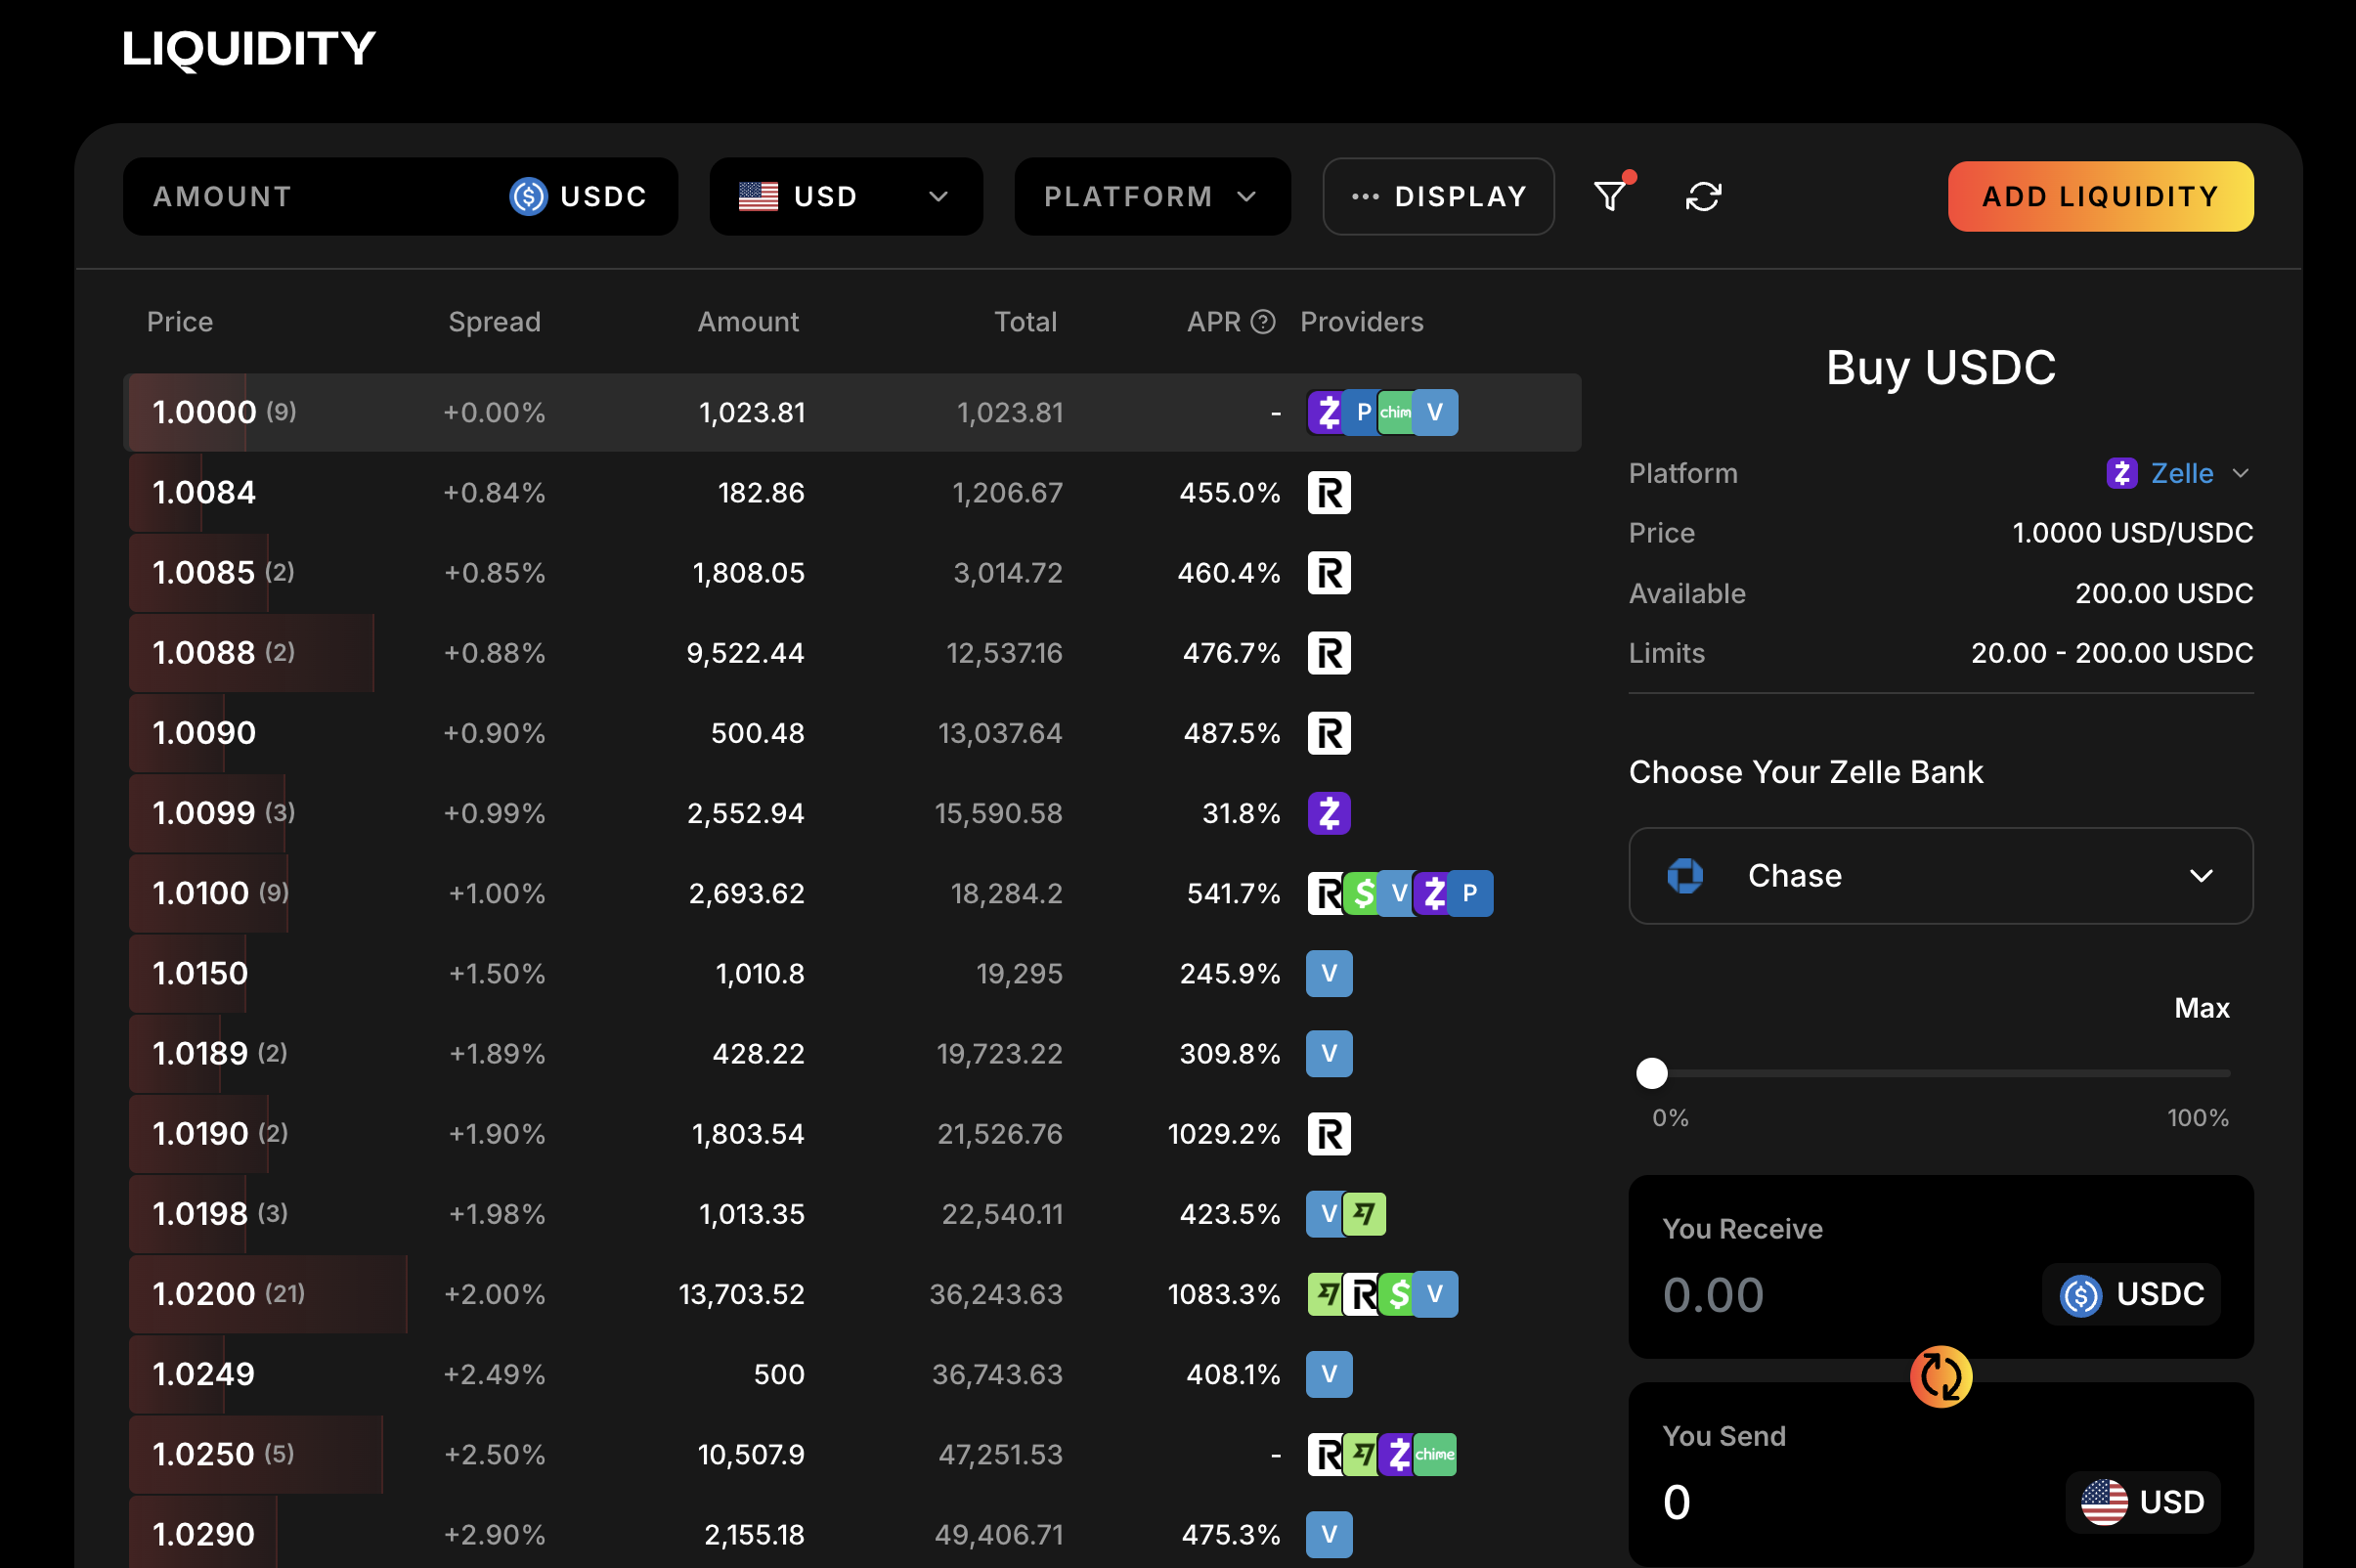Screen dimensions: 2356x1568
Task: Click the ADD LIQUIDITY button
Action: (x=2100, y=196)
